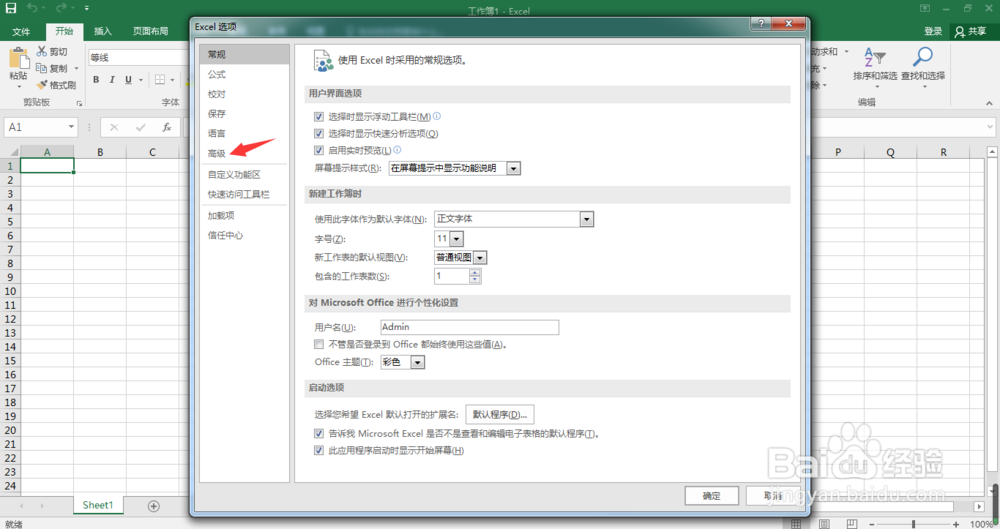The image size is (1000, 529).
Task: Select 自定义功能区 Customize Ribbon option
Action: click(234, 174)
